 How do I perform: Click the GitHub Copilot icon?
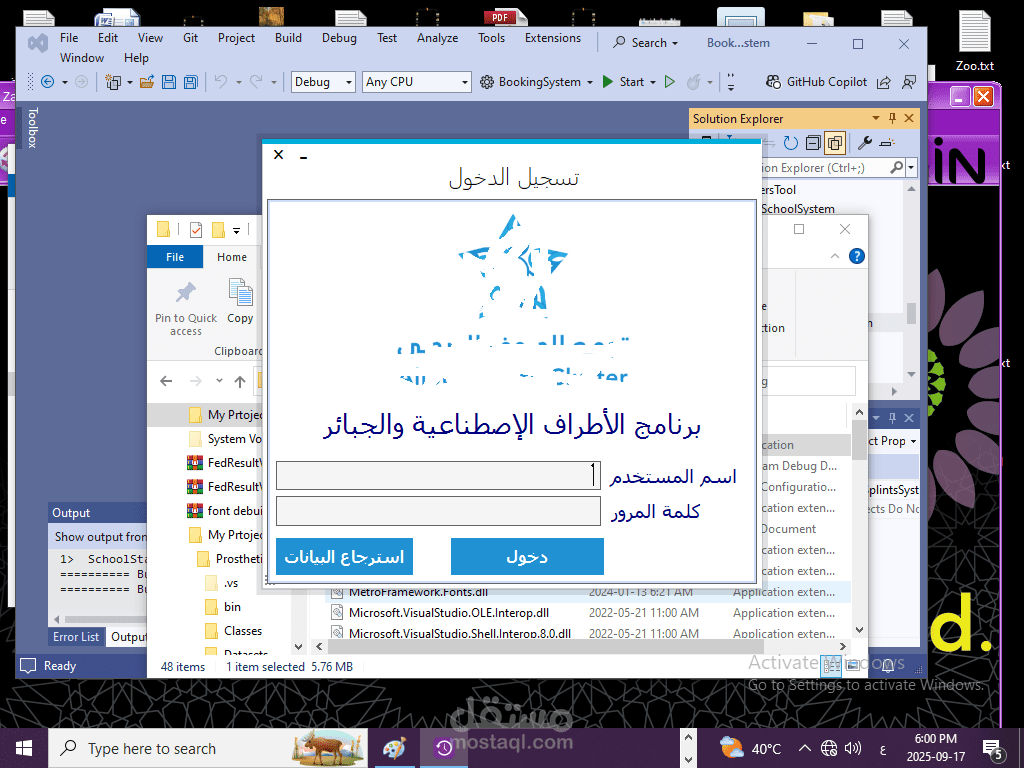[x=772, y=82]
